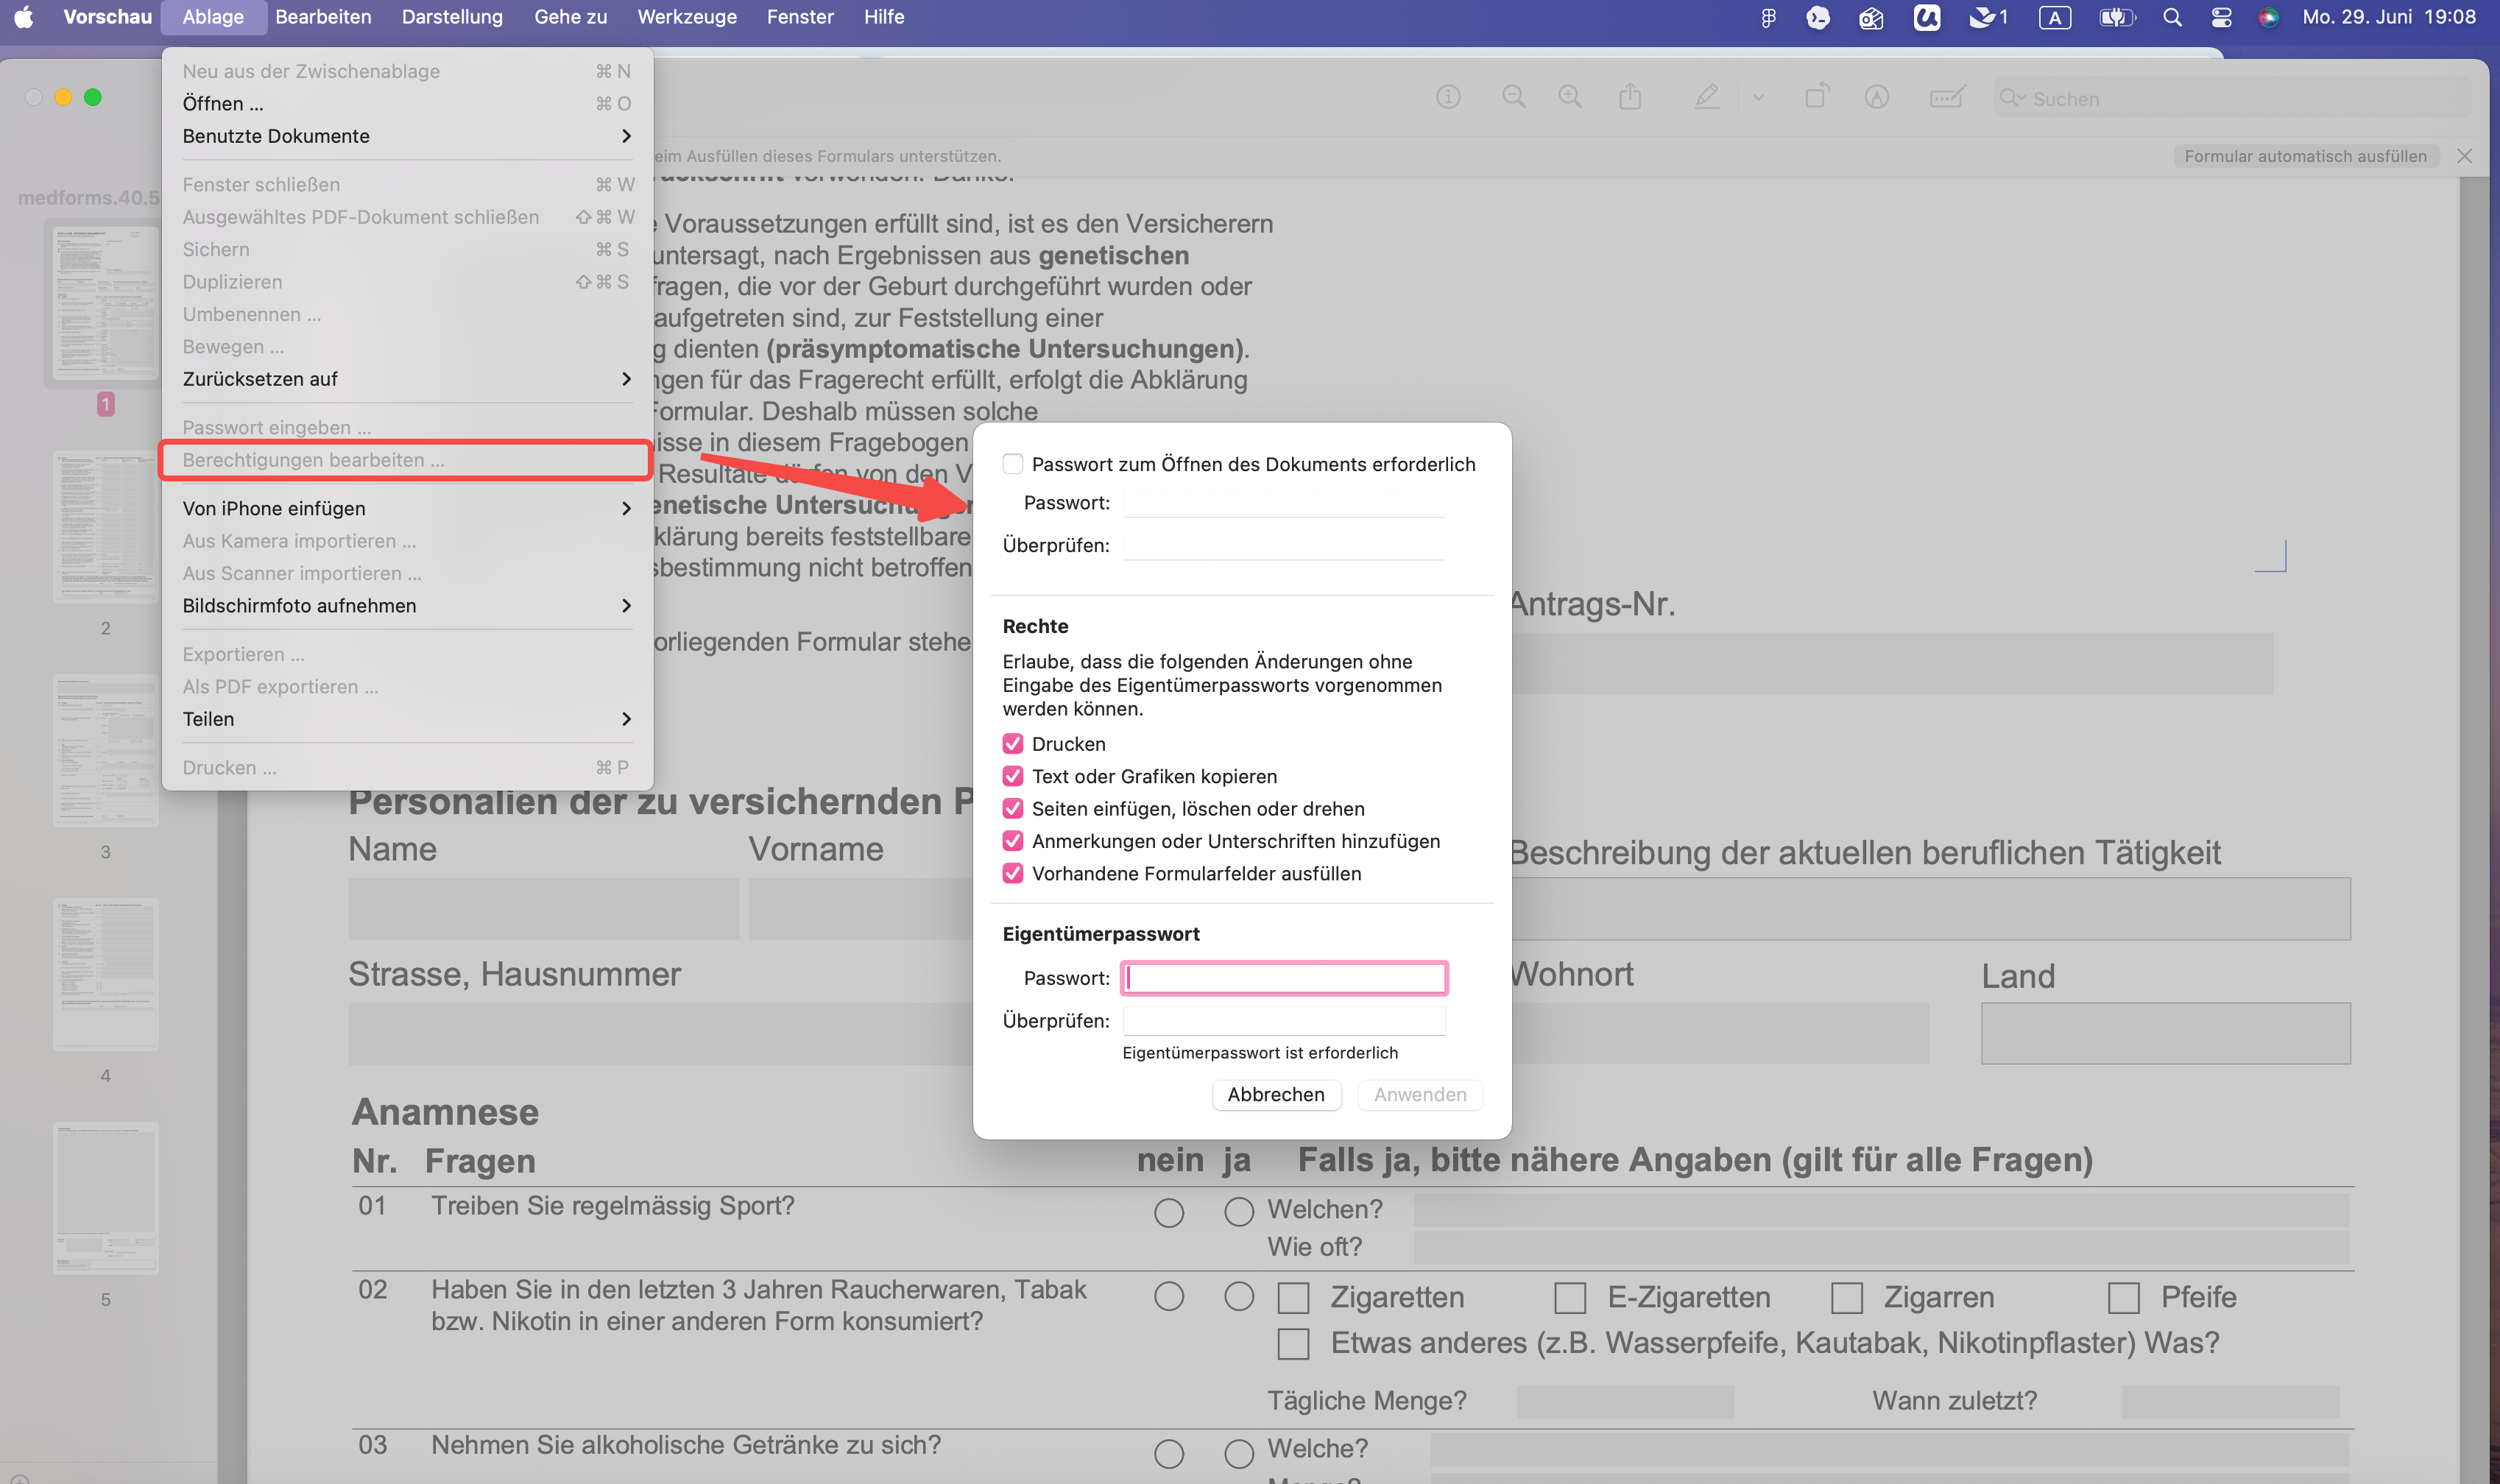Tick the E-Zigaretten checkbox
Viewport: 2500px width, 1484px height.
tap(1569, 1298)
